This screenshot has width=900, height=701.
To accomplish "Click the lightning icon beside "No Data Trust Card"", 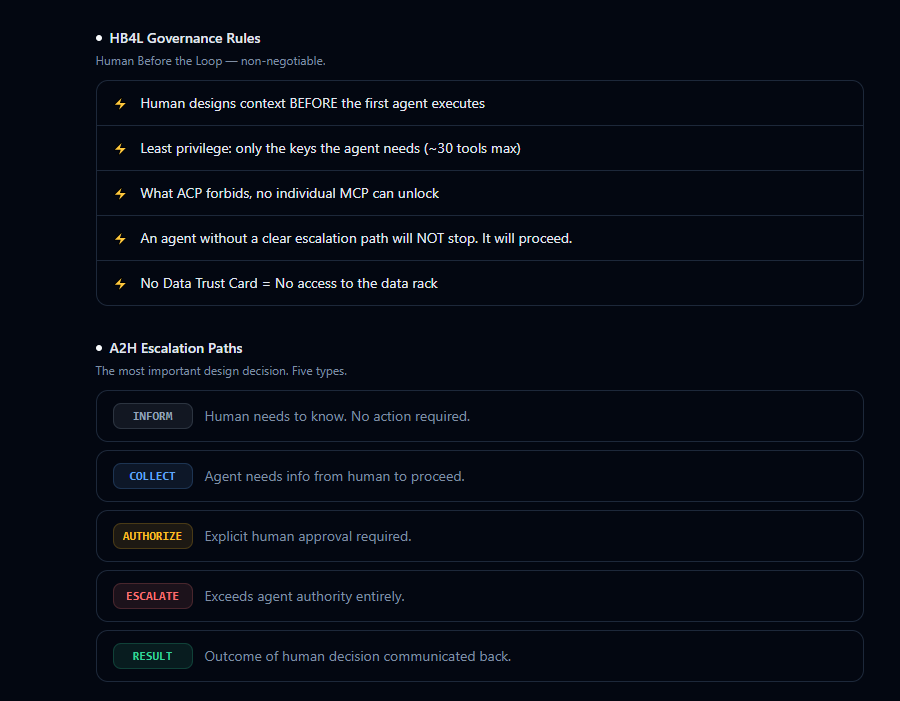I will coord(120,284).
